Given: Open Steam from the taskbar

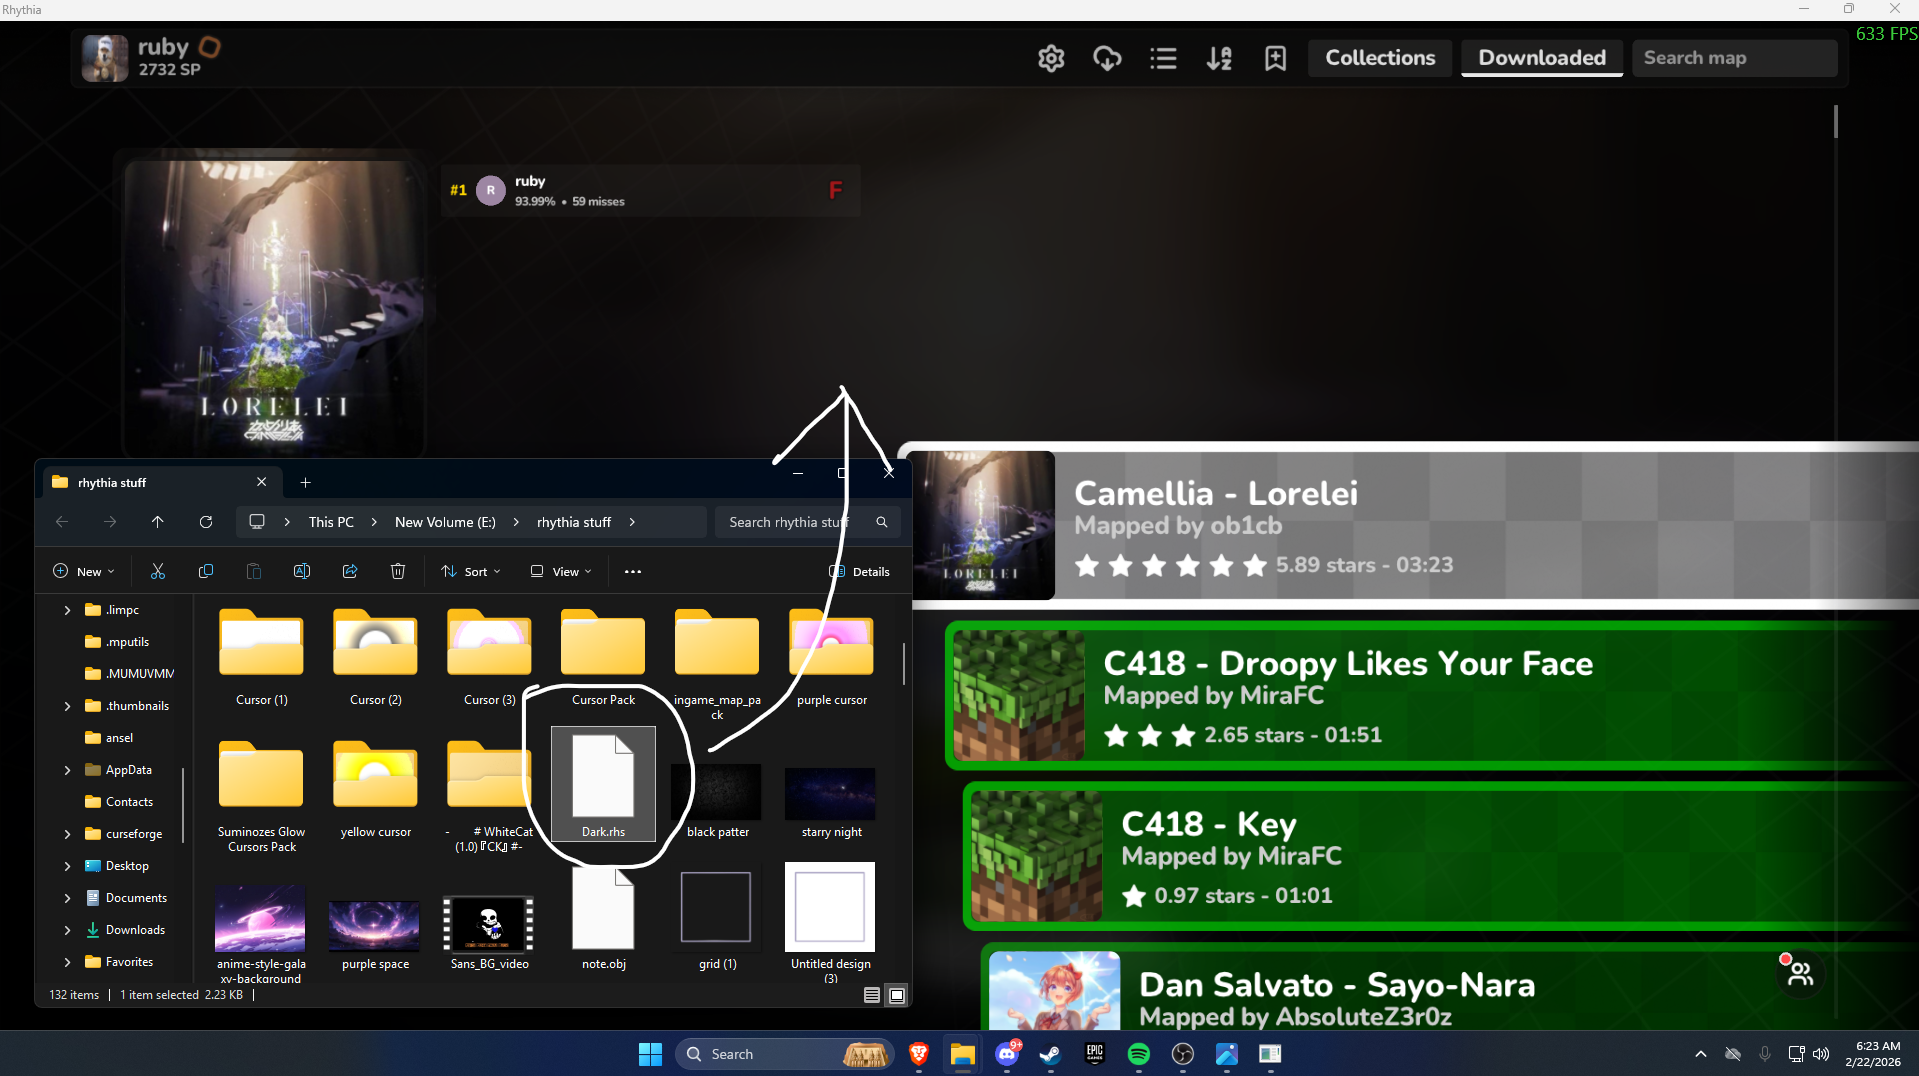Looking at the screenshot, I should (x=1051, y=1054).
